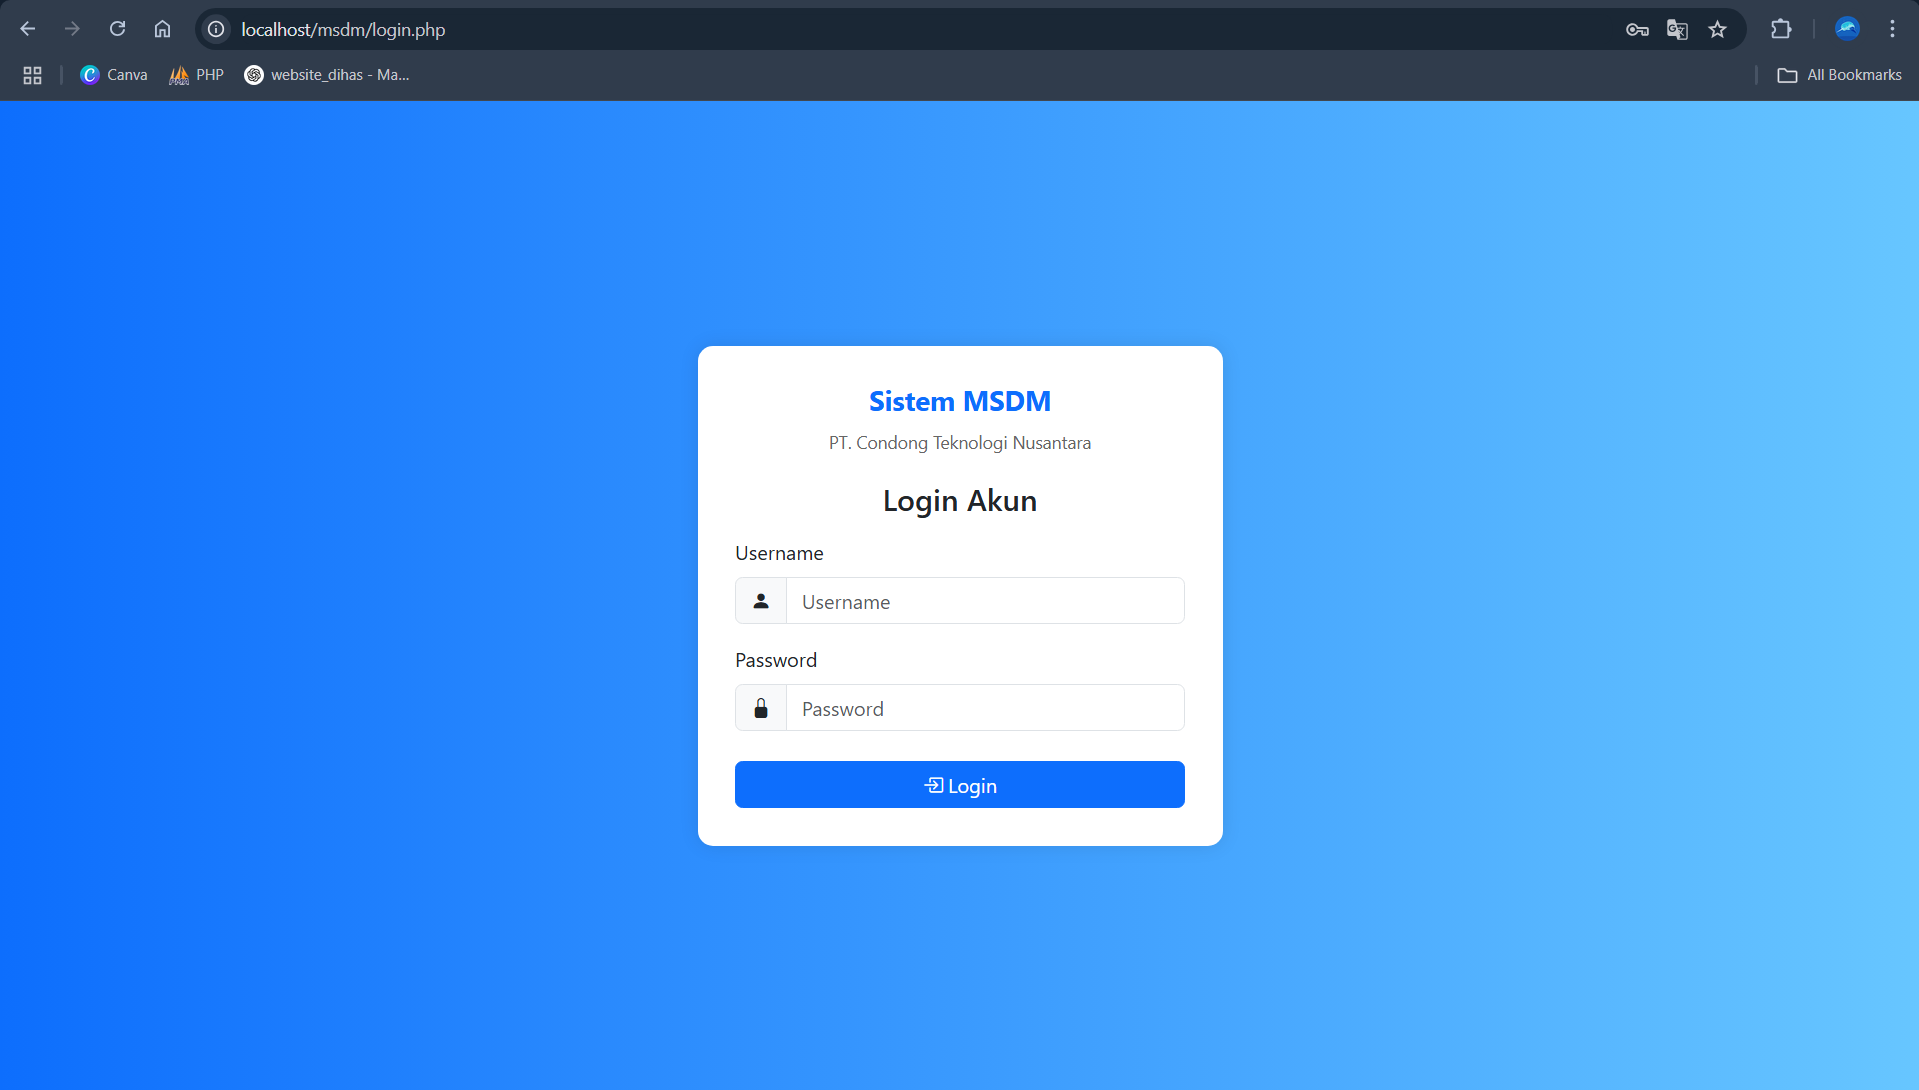Open saved passwords key icon
The height and width of the screenshot is (1090, 1919).
point(1637,29)
